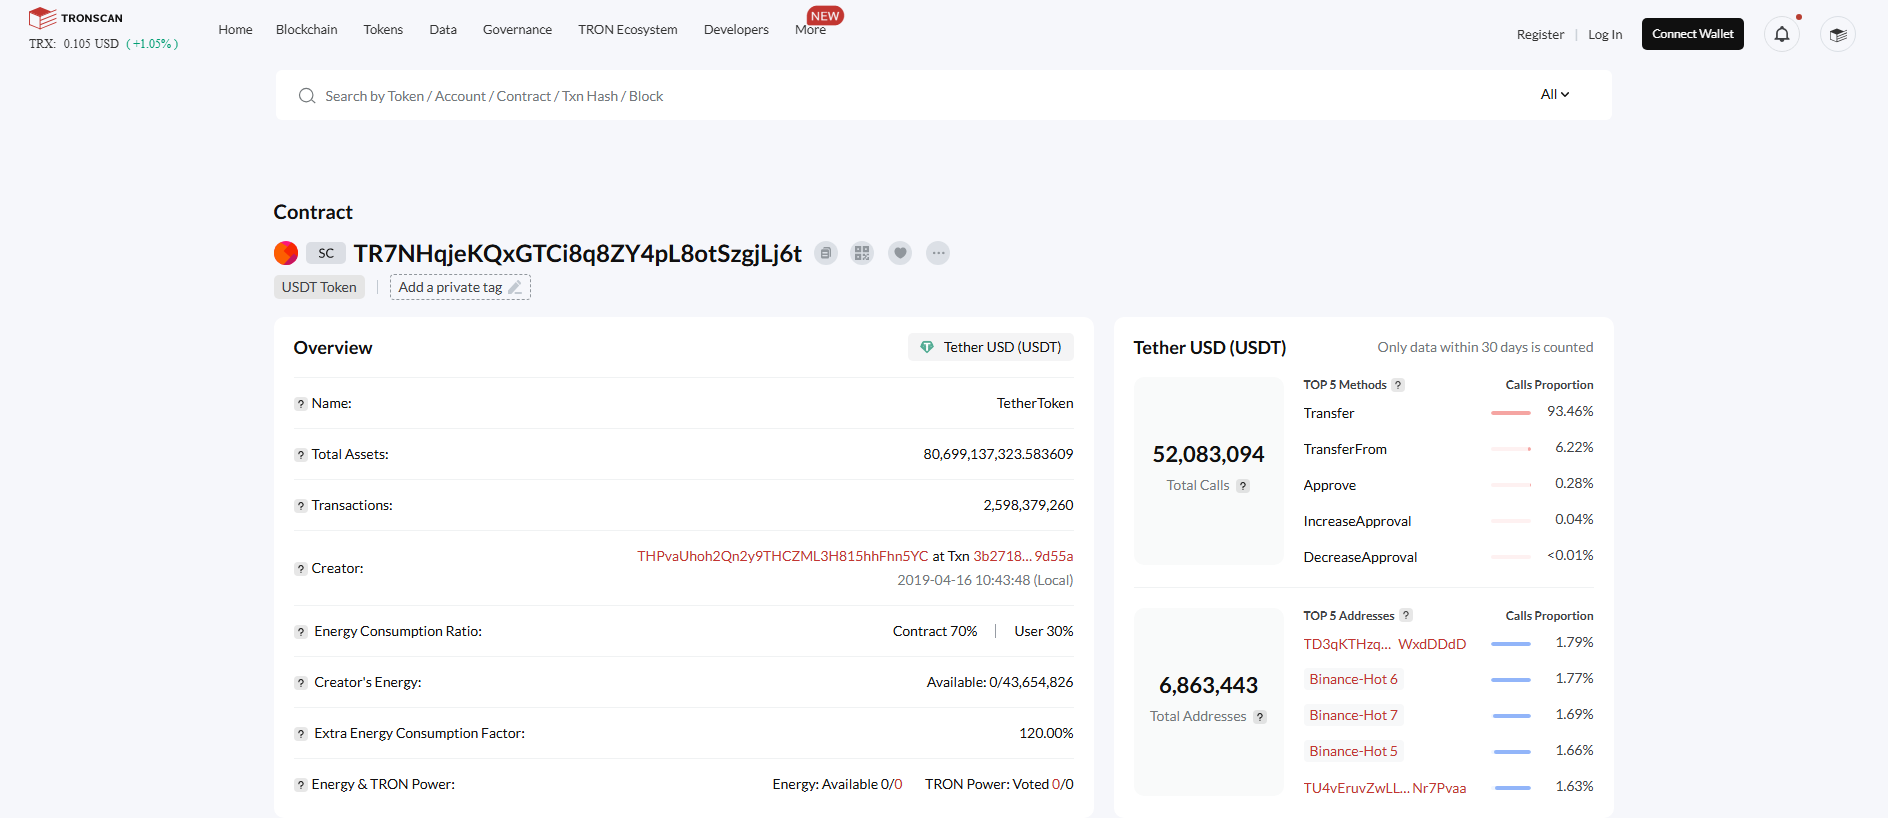1888x818 pixels.
Task: Open the Blockchain menu
Action: pos(307,29)
